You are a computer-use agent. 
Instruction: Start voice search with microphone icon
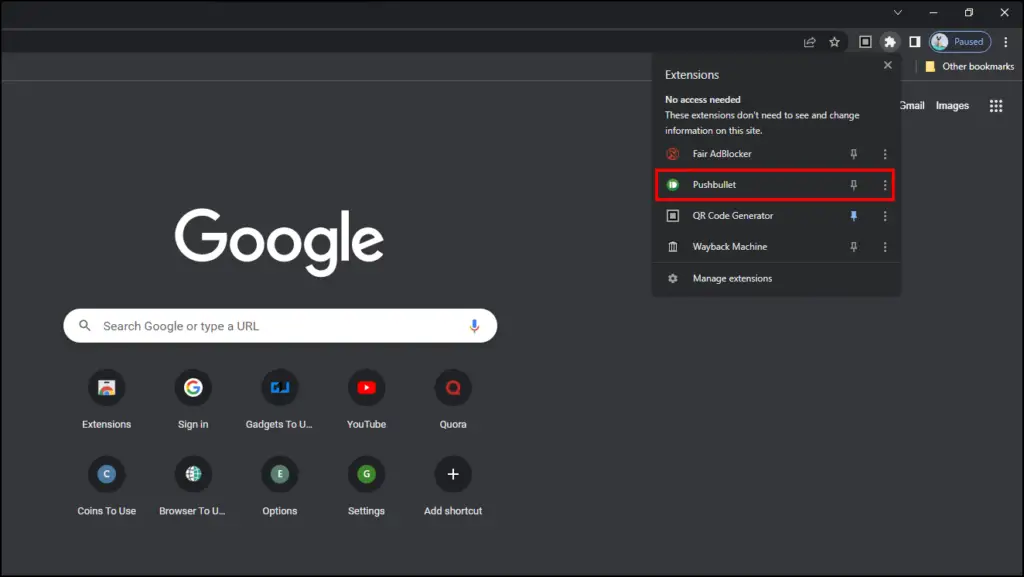tap(474, 326)
